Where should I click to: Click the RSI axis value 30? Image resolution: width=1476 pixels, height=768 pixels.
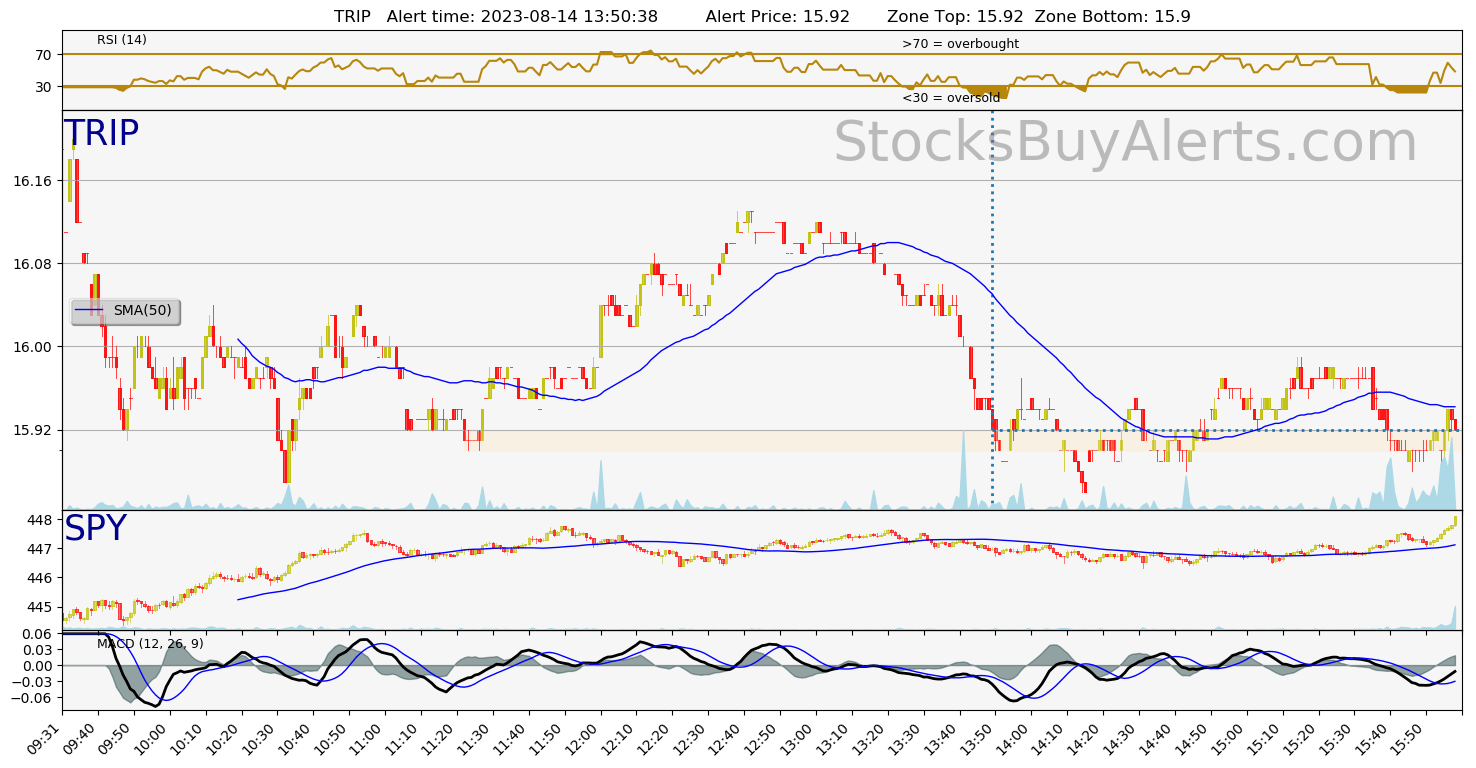(43, 87)
